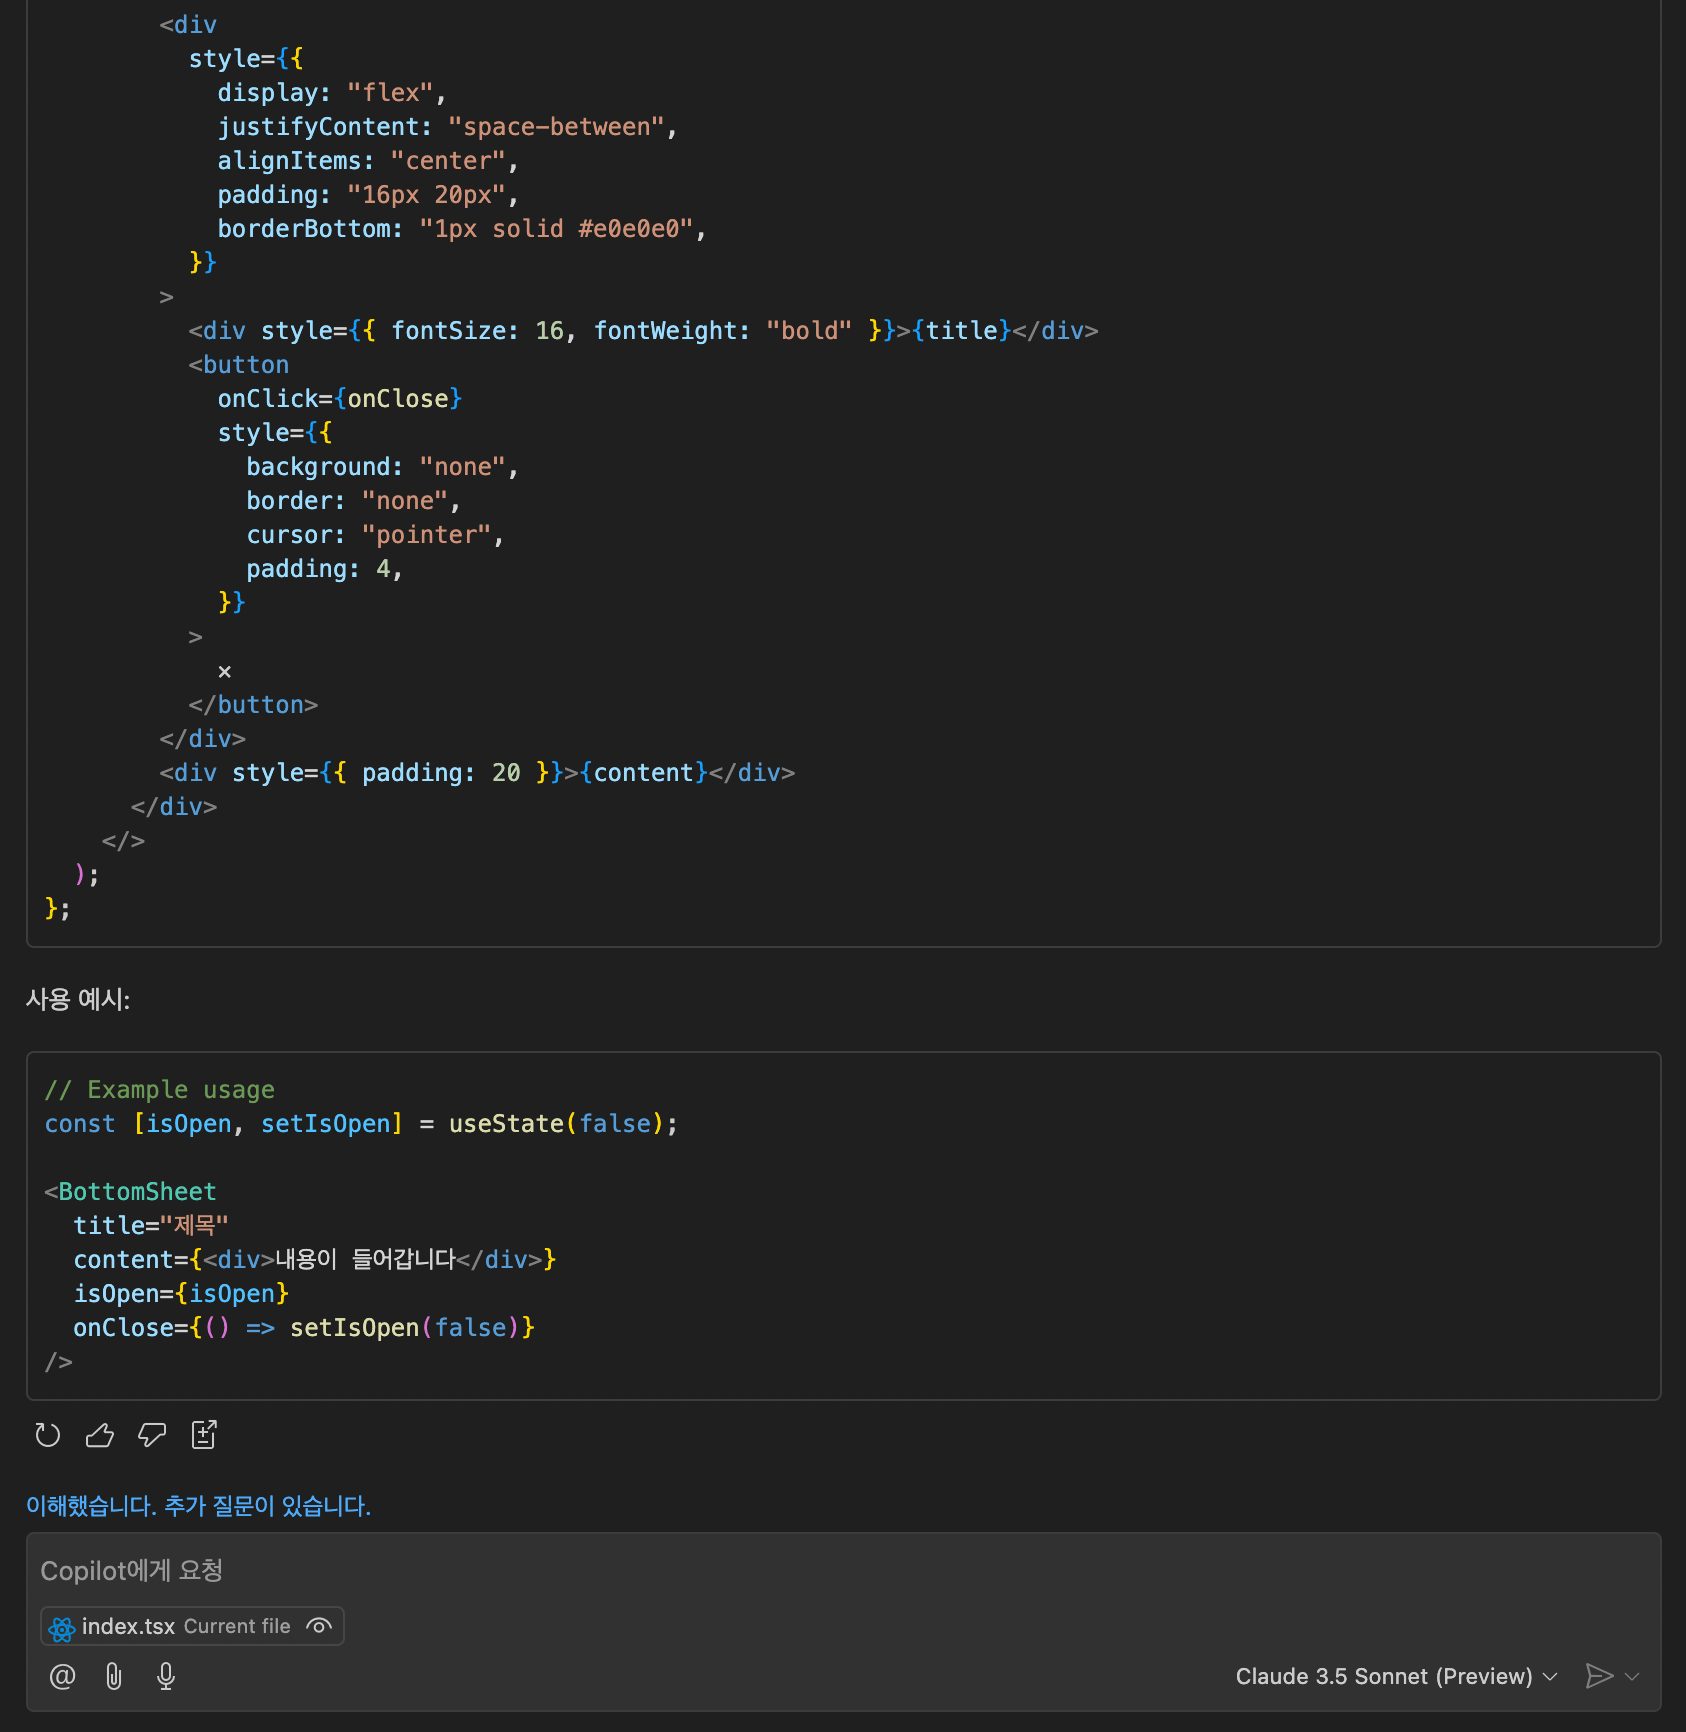This screenshot has height=1732, width=1686.
Task: Open the Claude 3.5 Sonnet model dropdown
Action: tap(1396, 1676)
